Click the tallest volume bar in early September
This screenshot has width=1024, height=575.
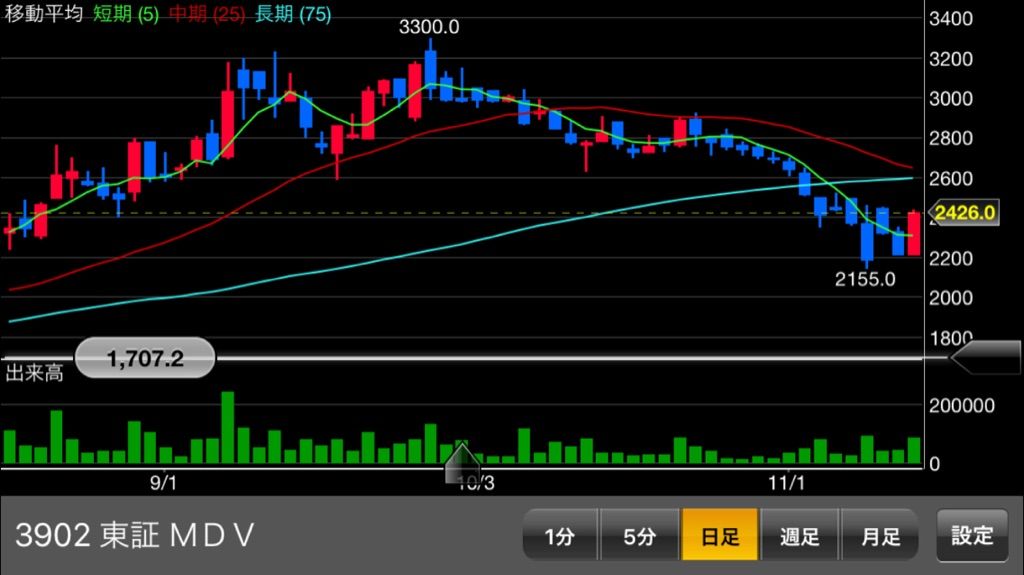point(227,427)
